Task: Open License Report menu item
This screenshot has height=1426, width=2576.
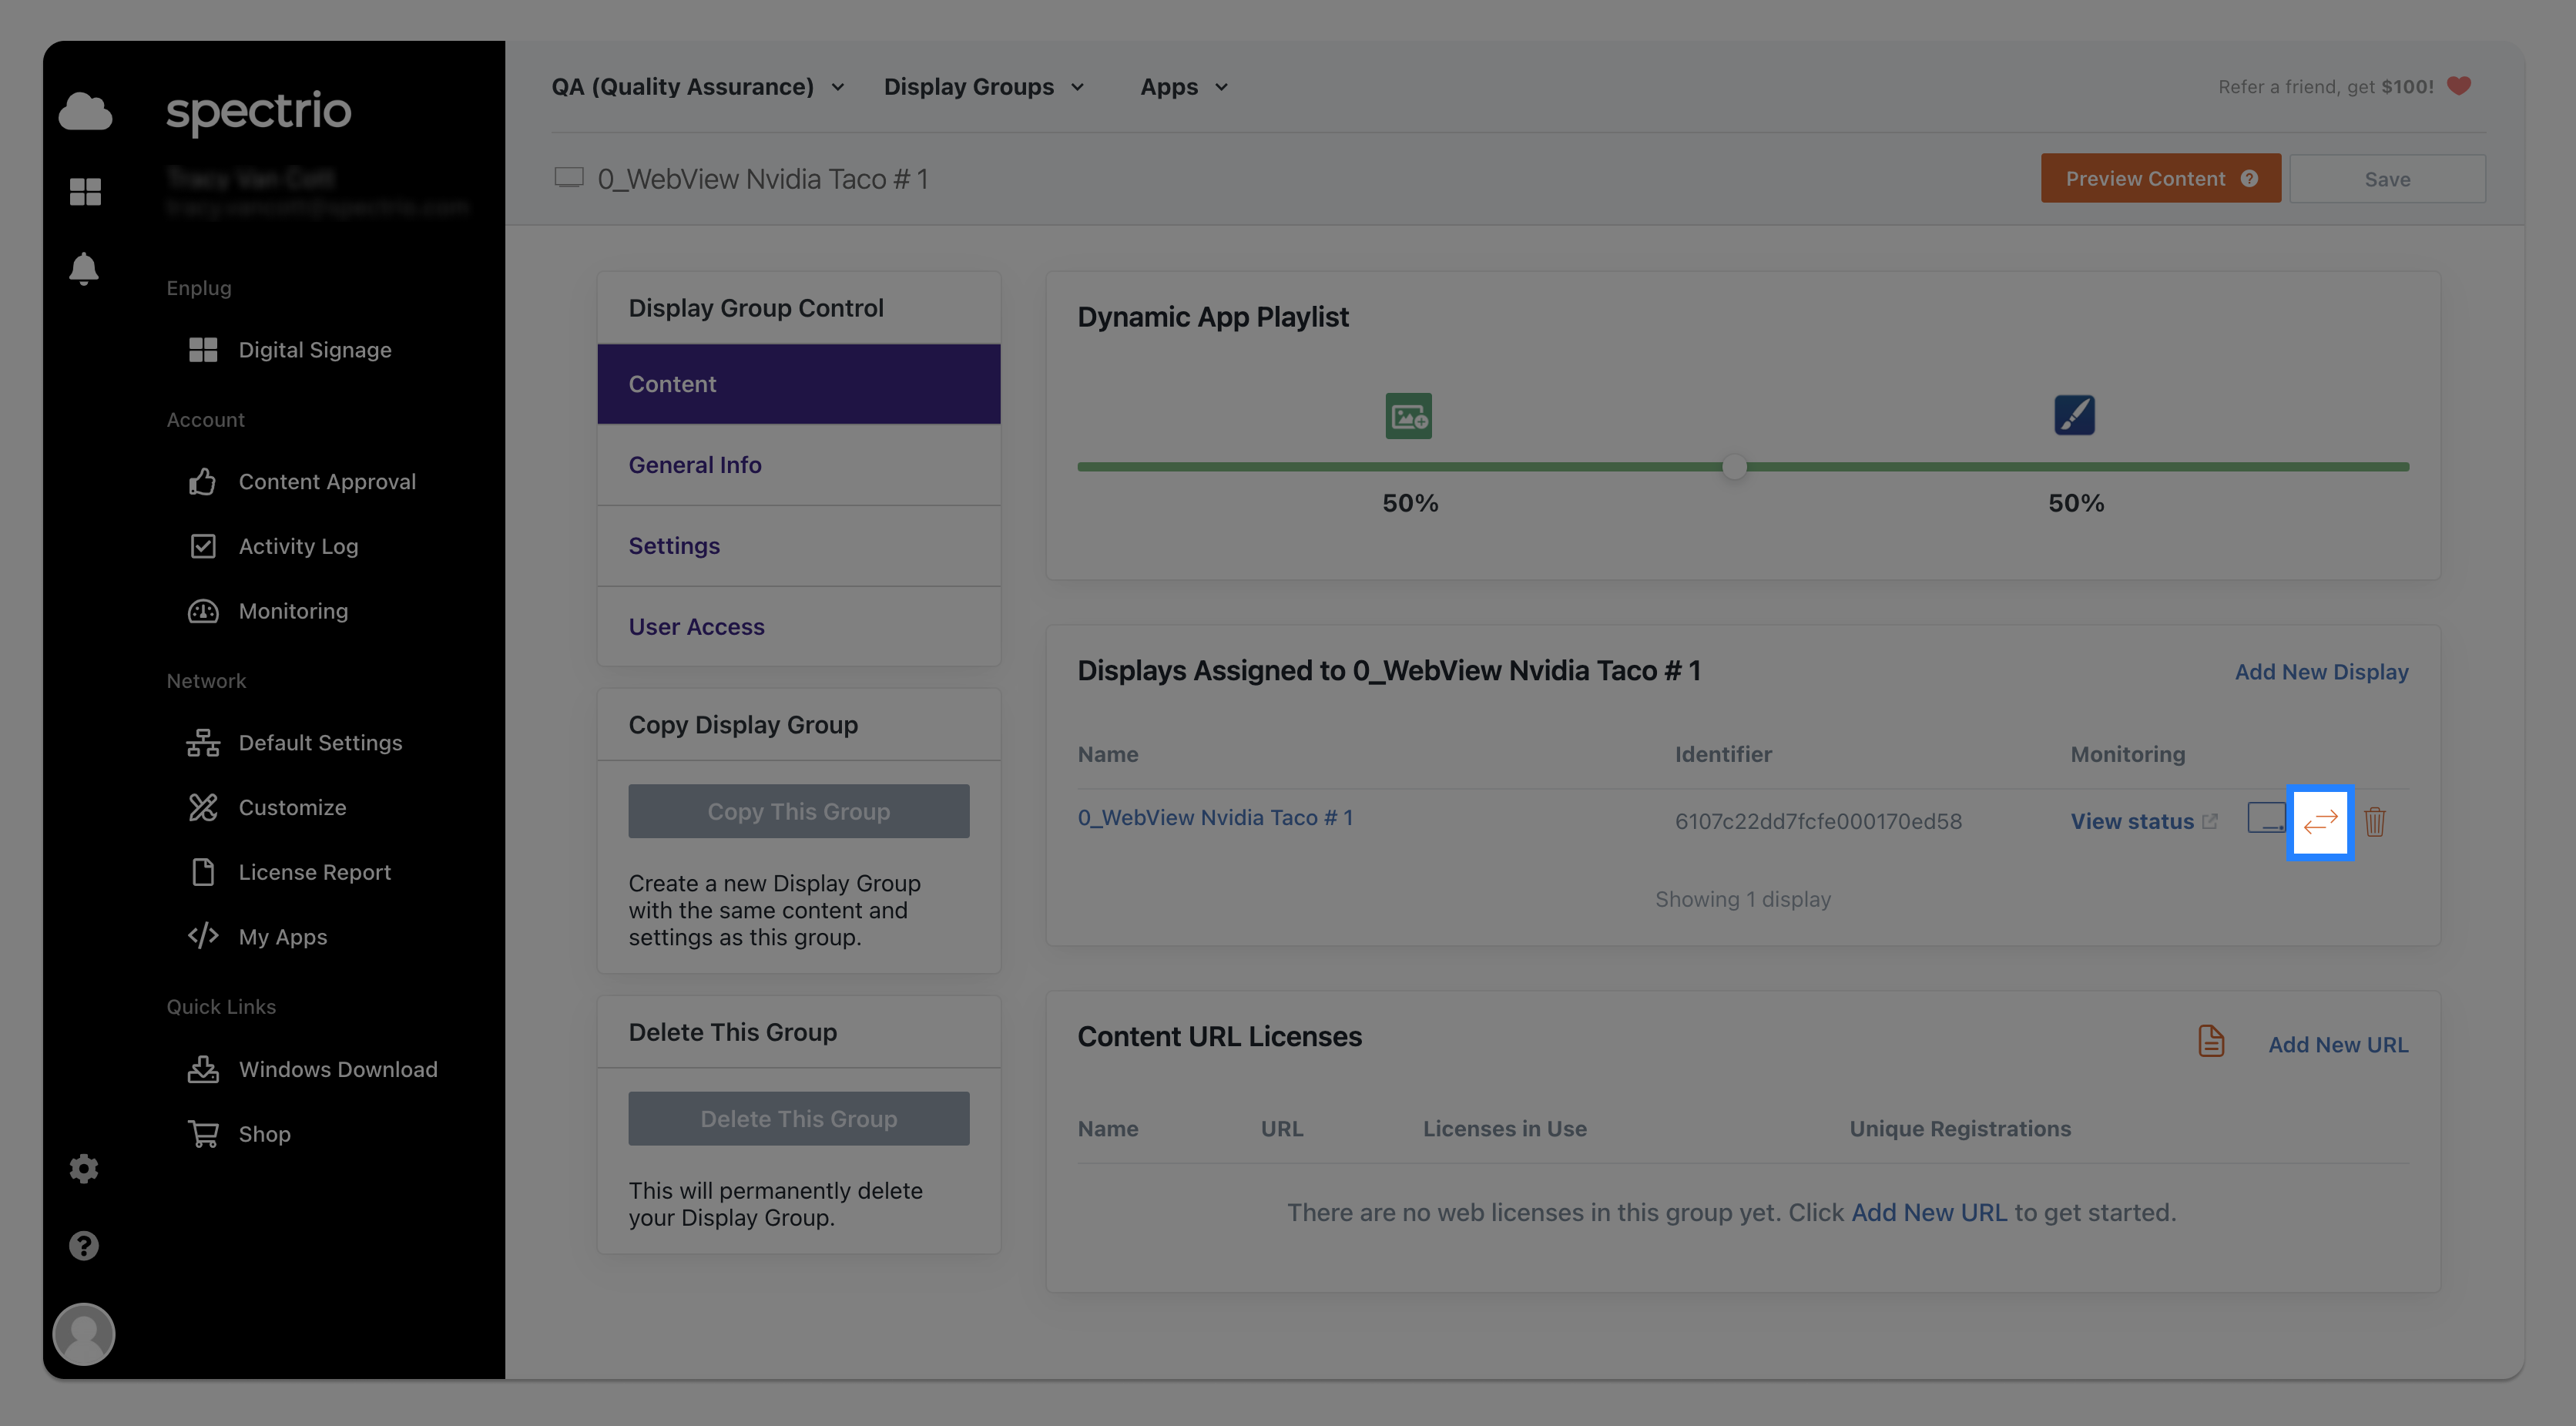Action: [x=314, y=873]
